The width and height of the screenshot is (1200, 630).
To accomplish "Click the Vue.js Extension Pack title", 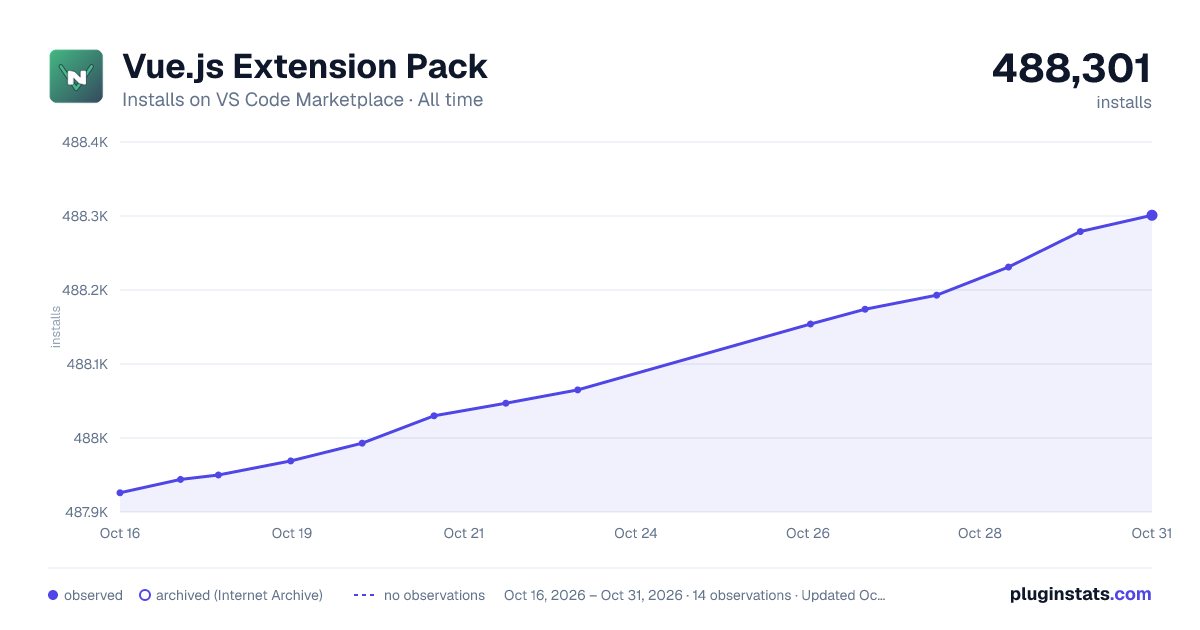I will click(x=305, y=67).
